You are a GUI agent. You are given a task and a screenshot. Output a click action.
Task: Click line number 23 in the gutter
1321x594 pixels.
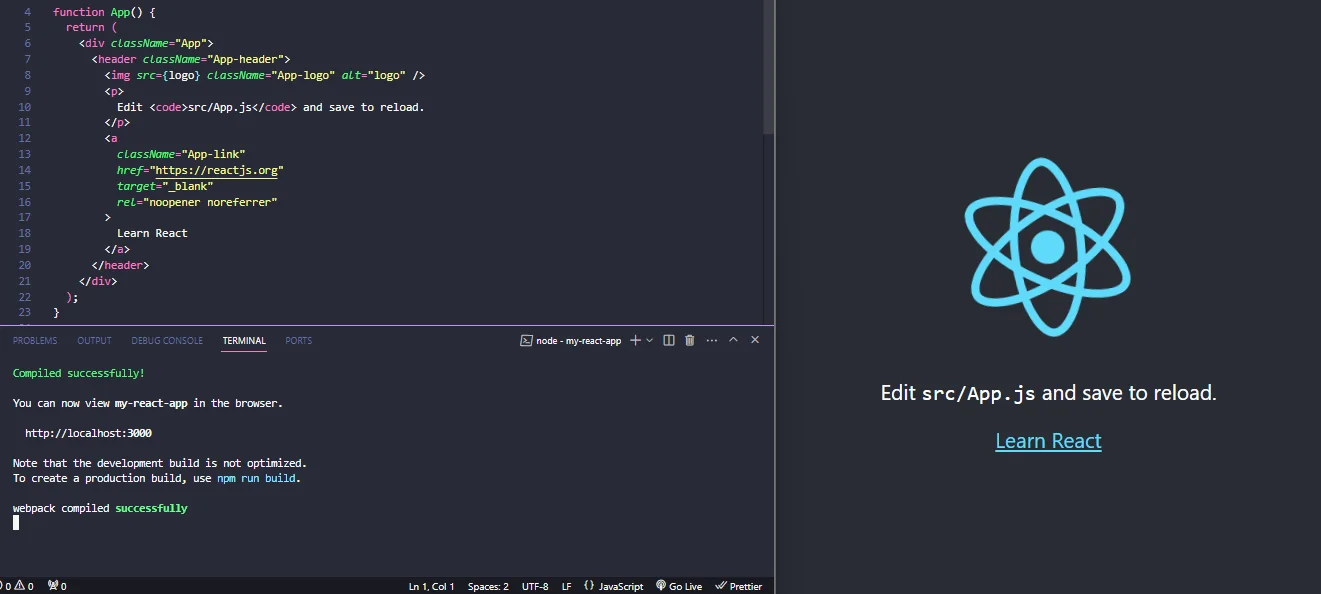coord(25,312)
